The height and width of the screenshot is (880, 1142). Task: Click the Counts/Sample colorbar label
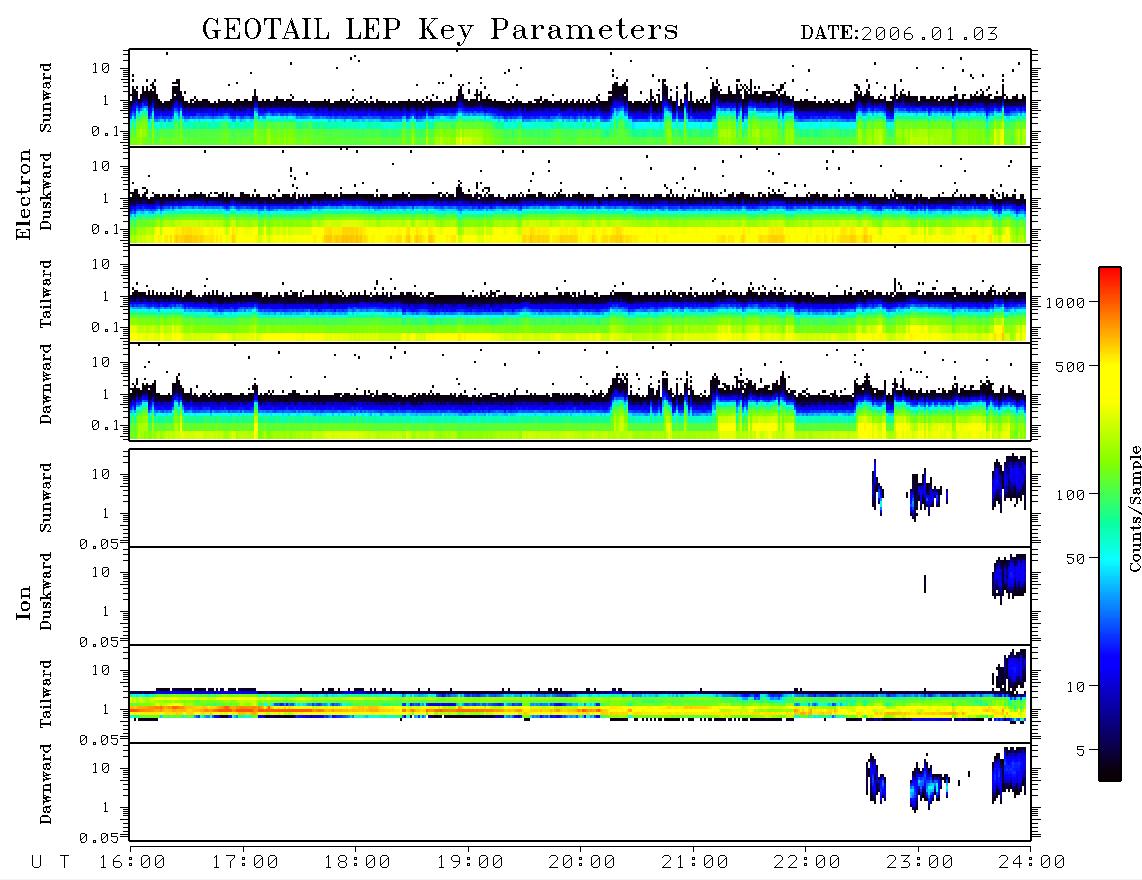1134,508
